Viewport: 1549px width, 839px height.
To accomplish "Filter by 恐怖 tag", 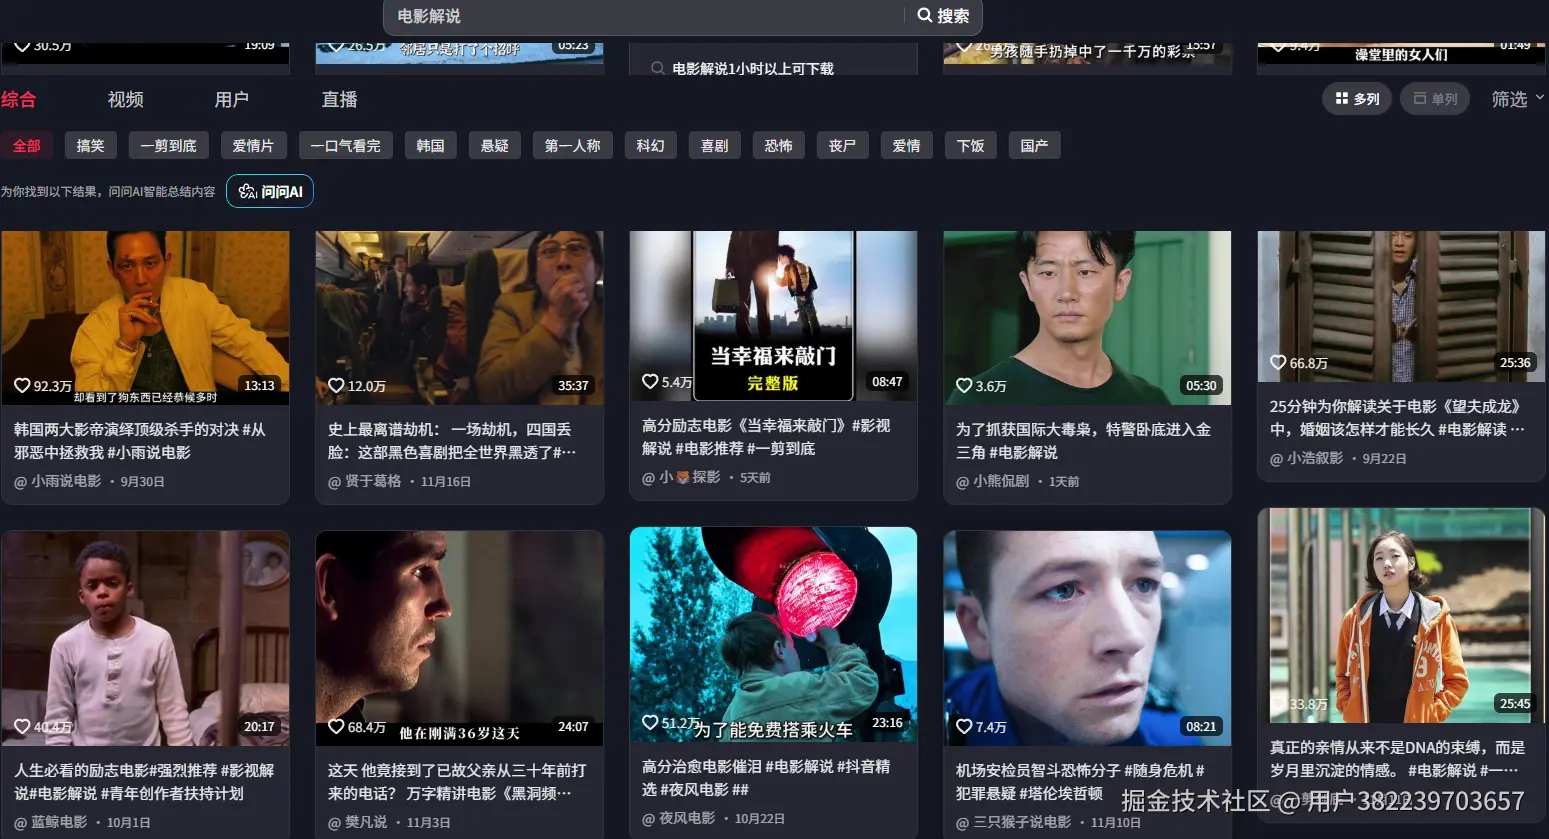I will click(x=779, y=145).
